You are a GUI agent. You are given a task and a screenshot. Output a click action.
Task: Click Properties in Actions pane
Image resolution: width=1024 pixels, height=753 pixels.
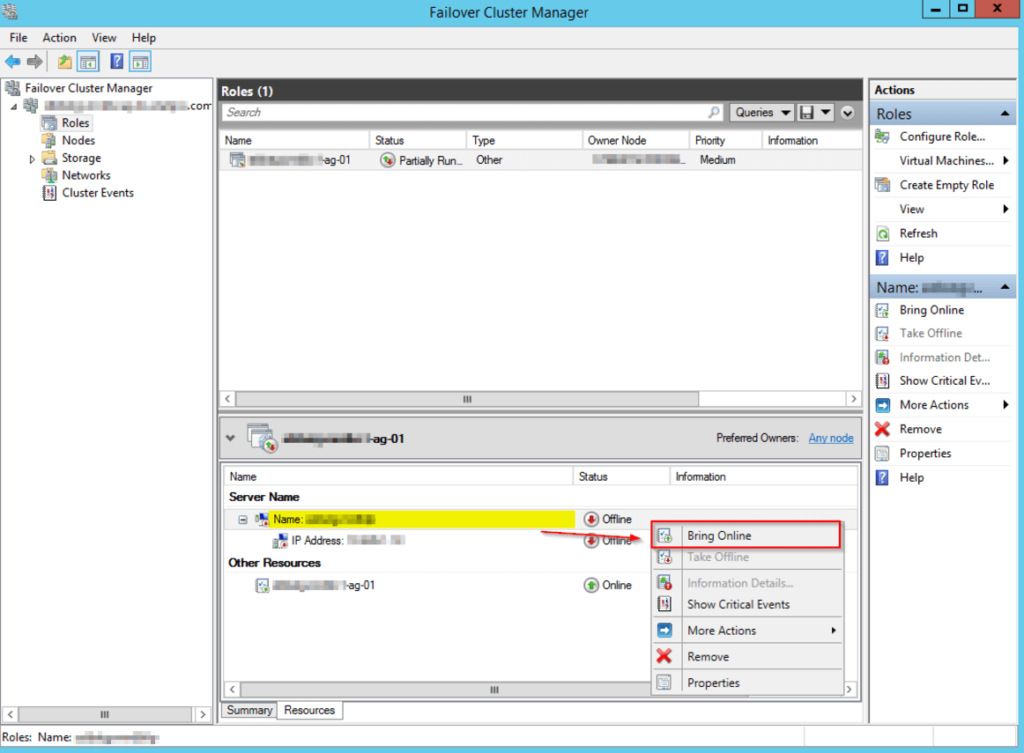coord(925,453)
